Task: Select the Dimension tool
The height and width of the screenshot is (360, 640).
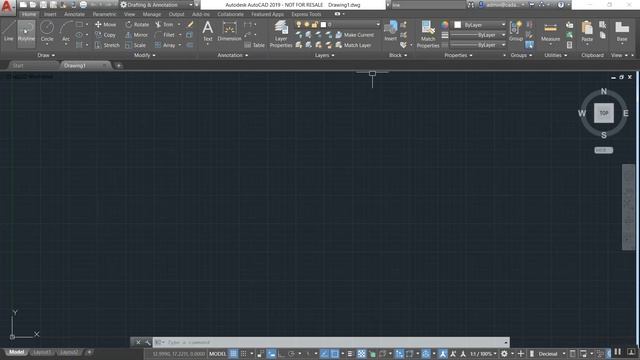Action: point(229,31)
